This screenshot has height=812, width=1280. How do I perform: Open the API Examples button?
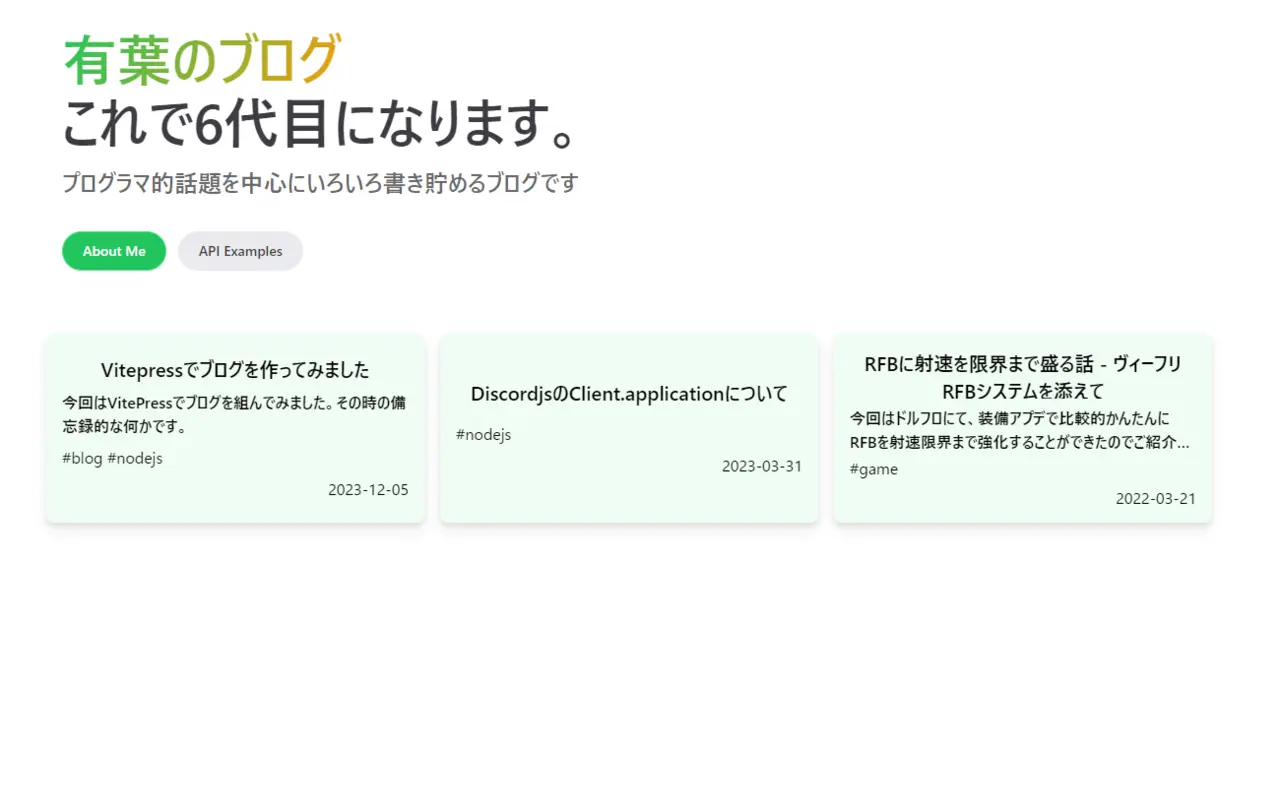[240, 251]
